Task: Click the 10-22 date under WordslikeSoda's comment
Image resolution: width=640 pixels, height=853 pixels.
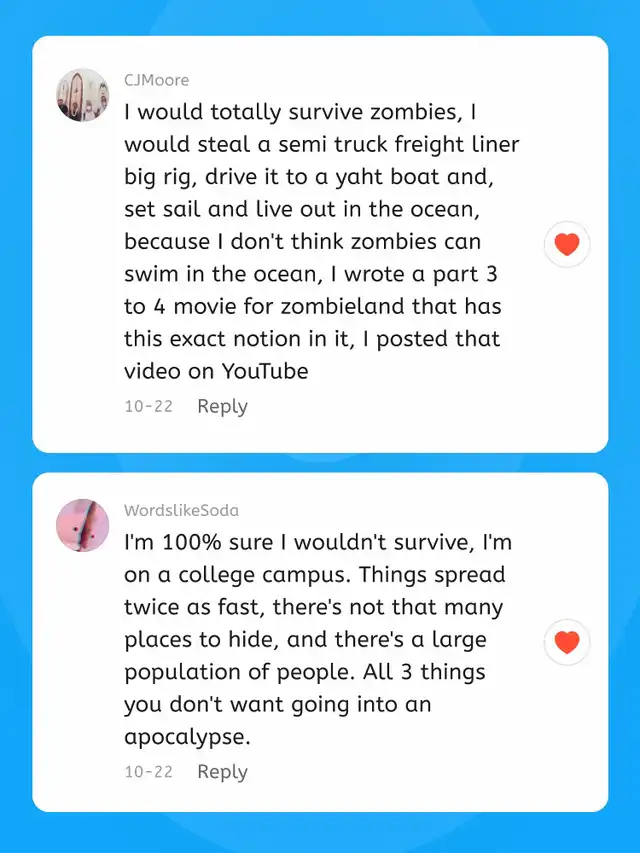Action: tap(148, 772)
